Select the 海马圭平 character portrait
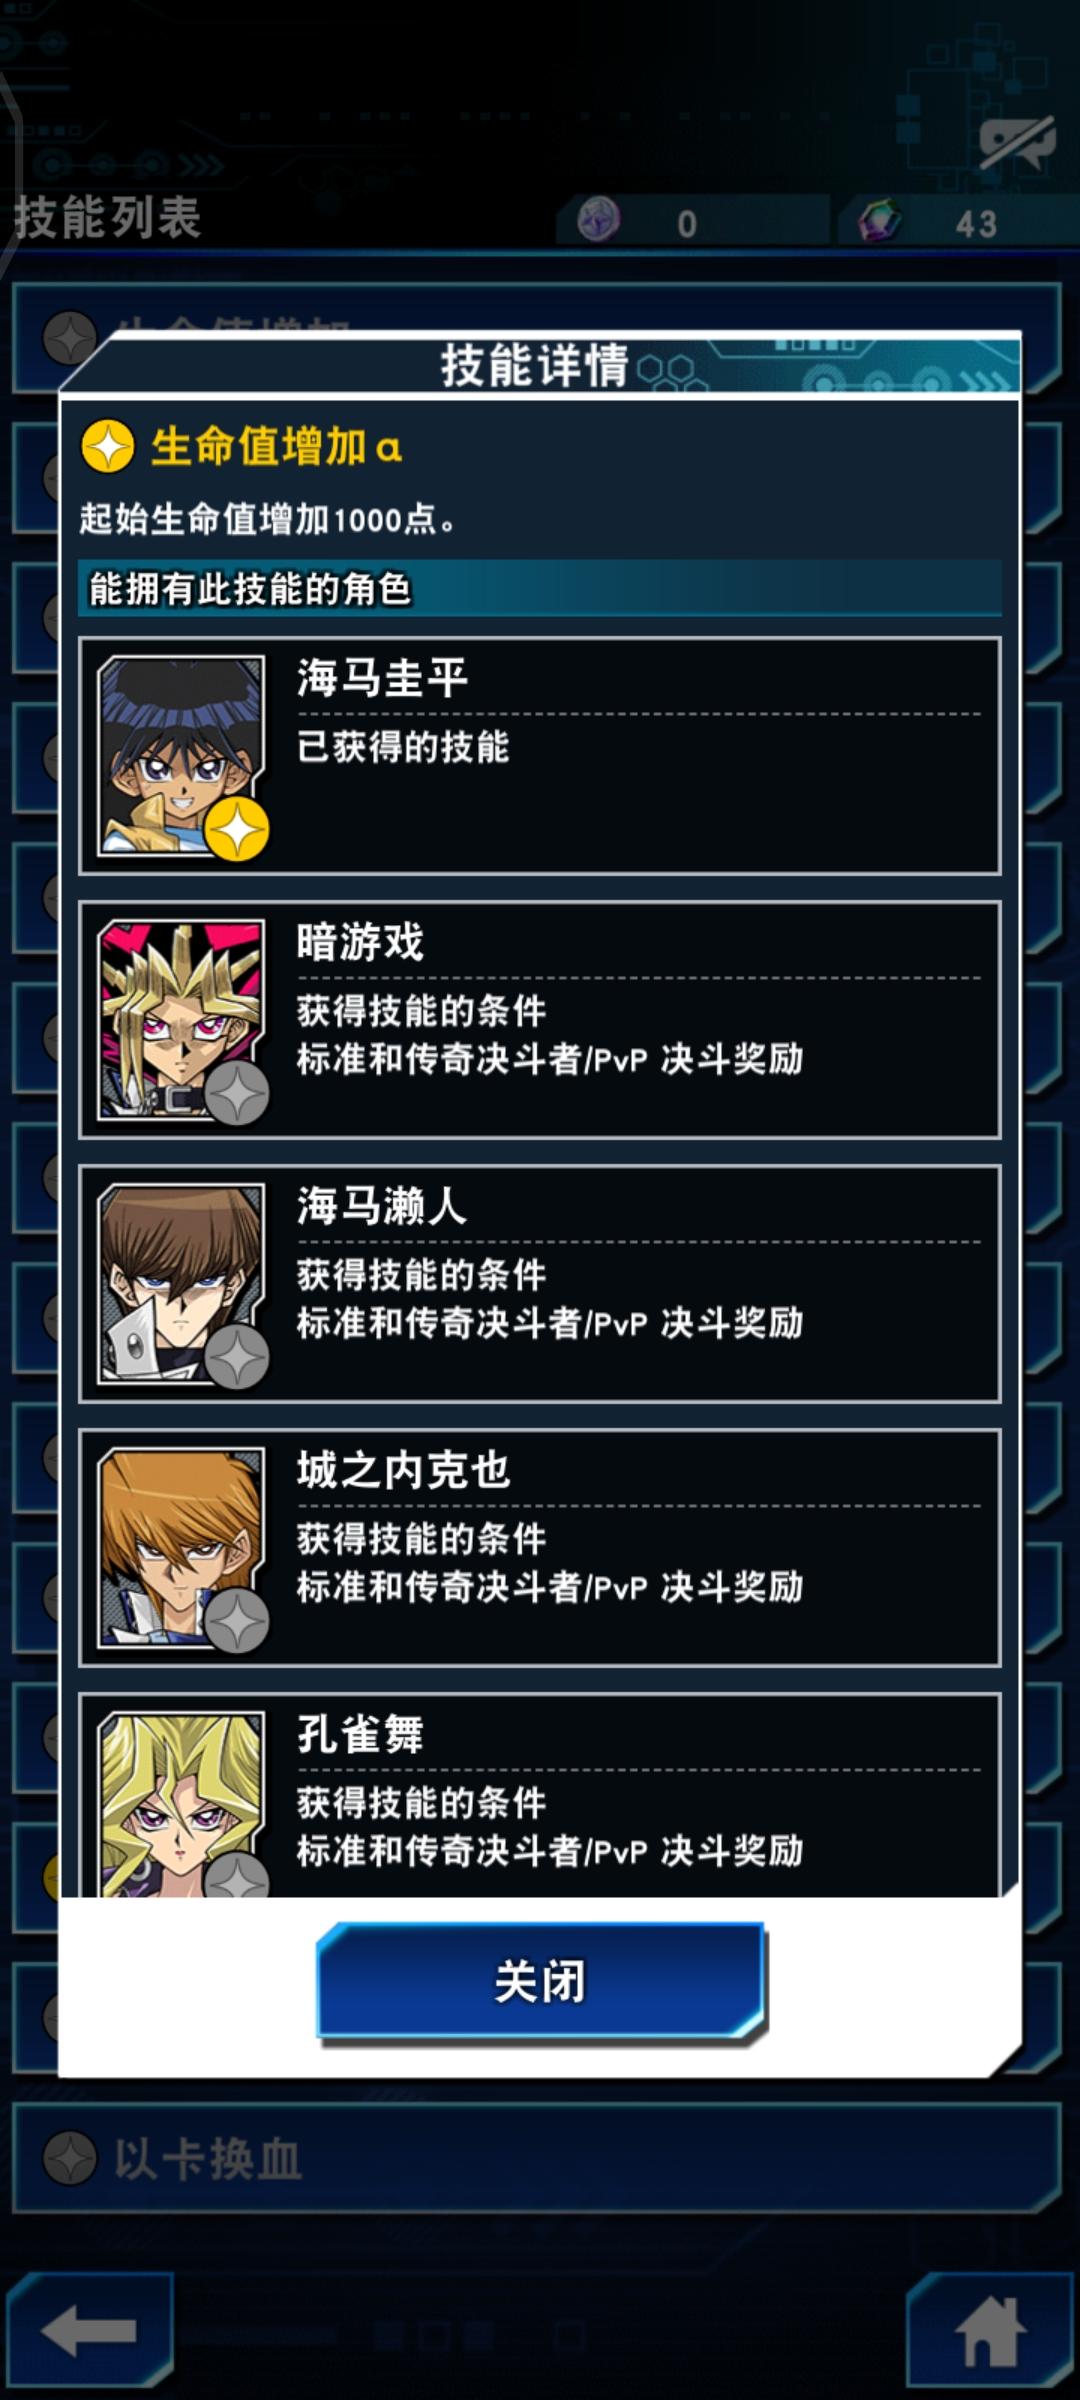Screen dimensions: 1080x2400 click(181, 756)
